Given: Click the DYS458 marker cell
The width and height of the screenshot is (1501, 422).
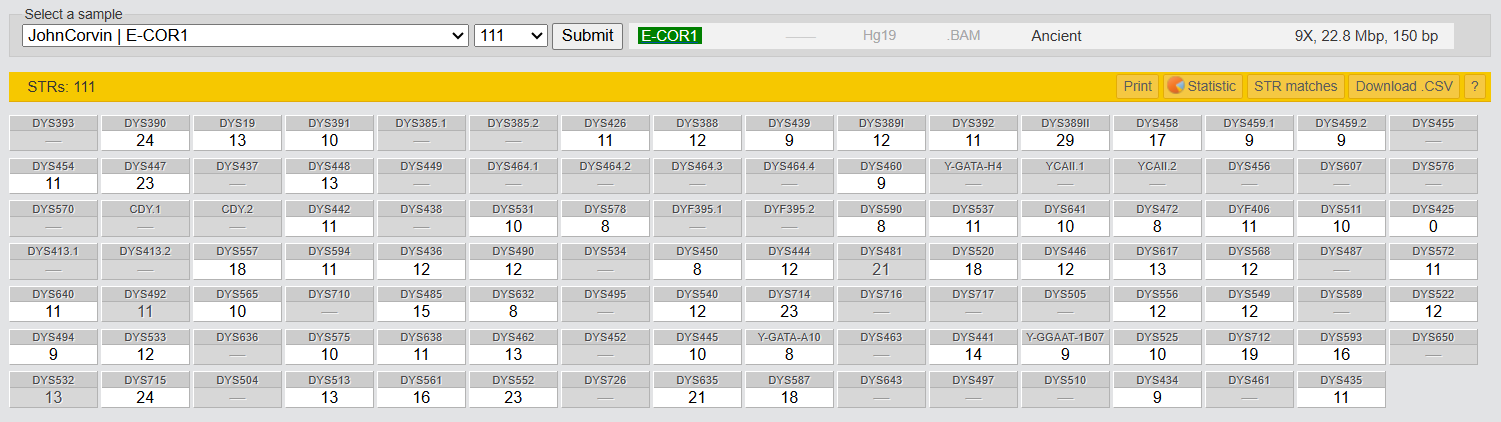Looking at the screenshot, I should (x=1157, y=133).
